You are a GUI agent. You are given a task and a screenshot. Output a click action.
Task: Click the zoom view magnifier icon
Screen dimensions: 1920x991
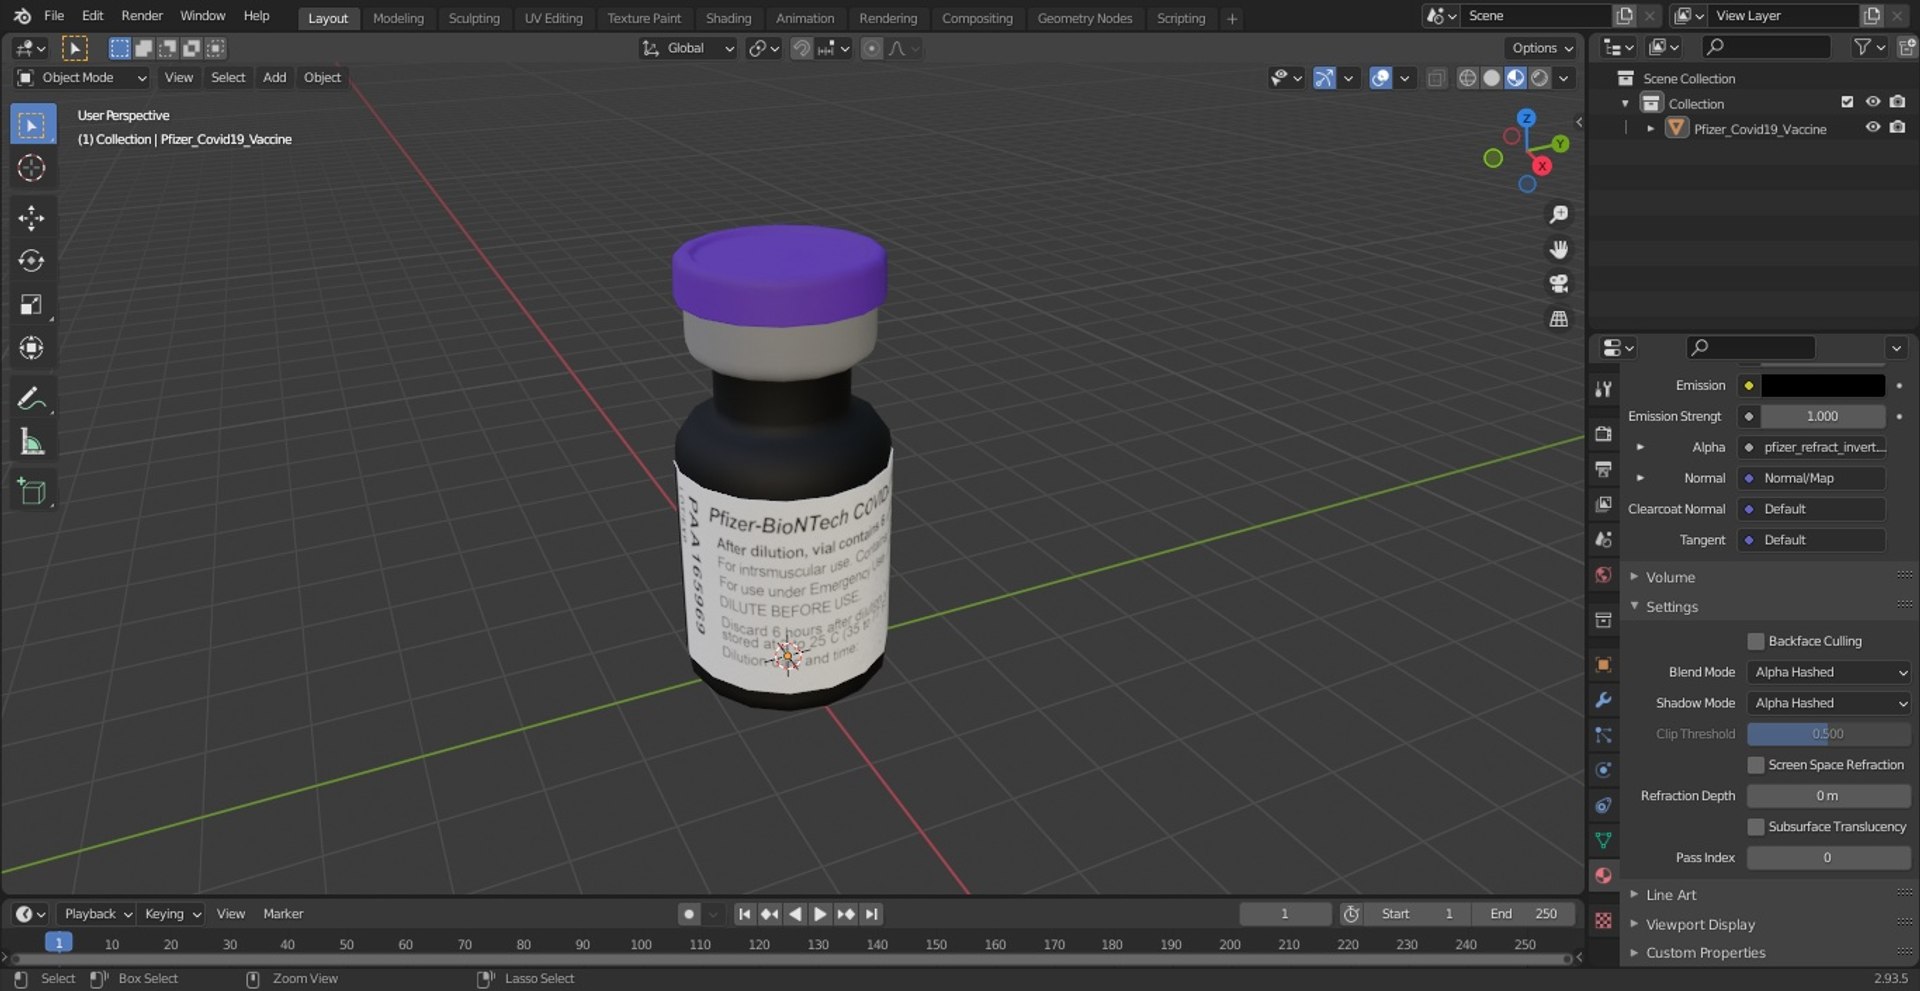(x=1558, y=215)
